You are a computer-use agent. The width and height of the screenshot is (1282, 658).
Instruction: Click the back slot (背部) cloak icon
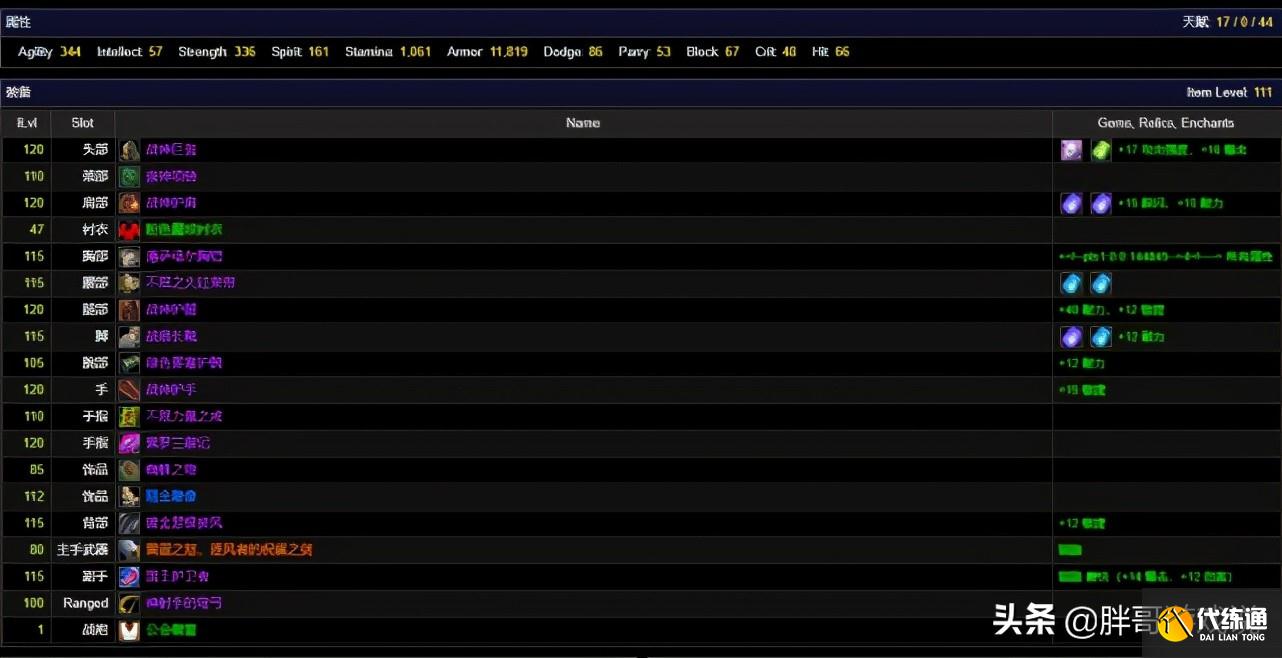point(129,524)
